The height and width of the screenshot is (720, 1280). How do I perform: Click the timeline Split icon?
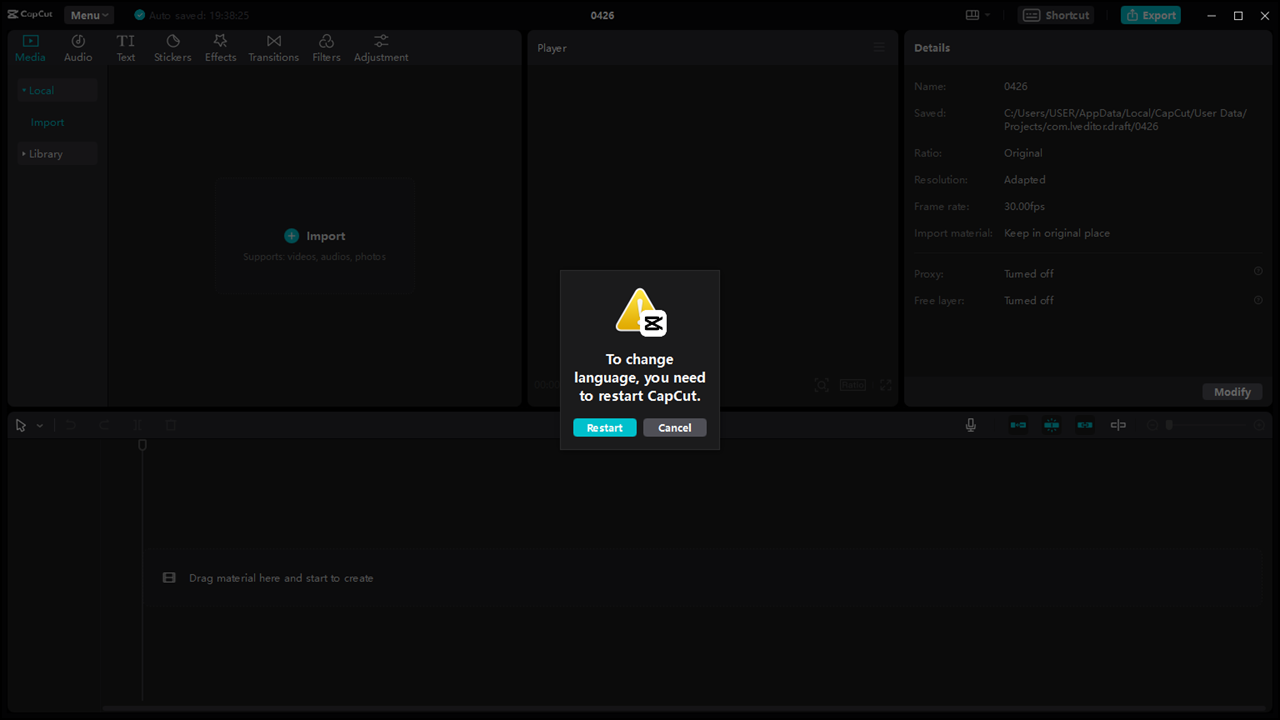[138, 425]
